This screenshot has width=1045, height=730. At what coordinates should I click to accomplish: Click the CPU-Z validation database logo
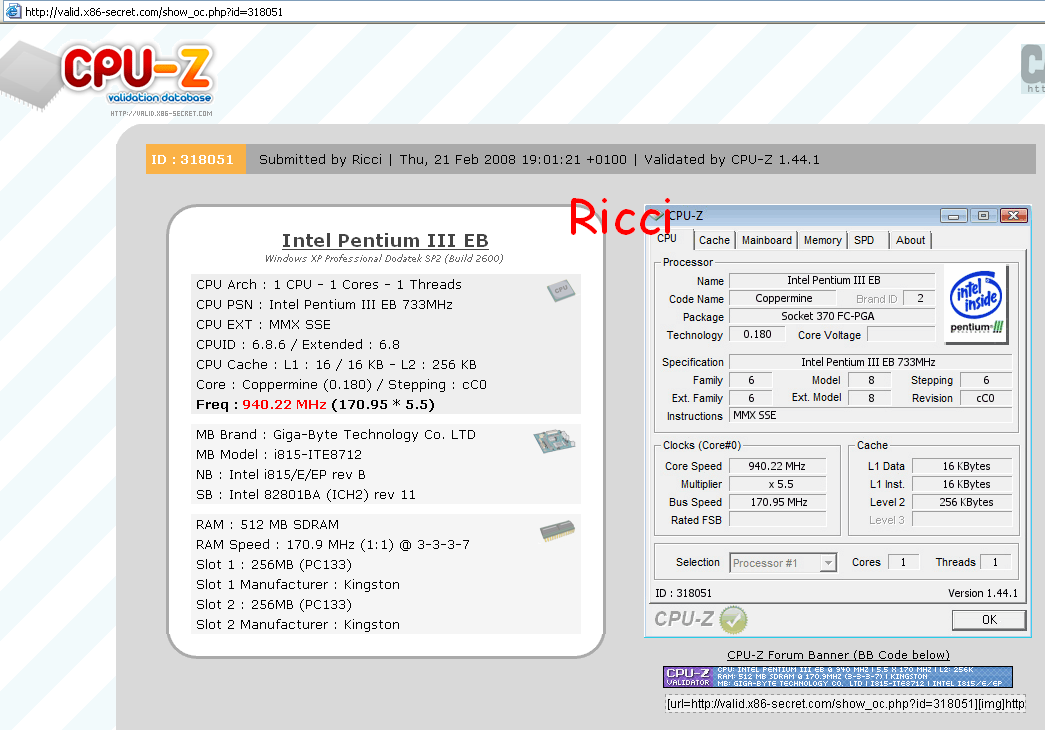click(x=137, y=77)
